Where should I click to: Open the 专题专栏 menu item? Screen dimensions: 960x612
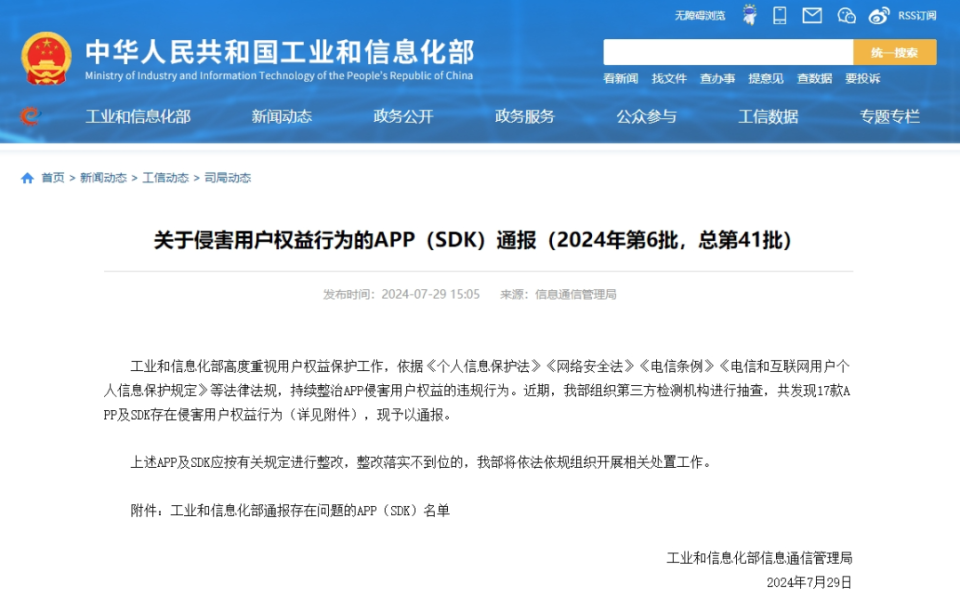pyautogui.click(x=890, y=116)
